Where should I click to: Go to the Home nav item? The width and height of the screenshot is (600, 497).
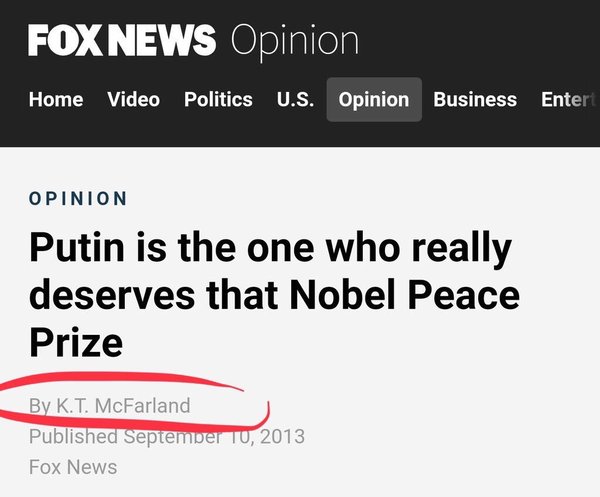[x=56, y=99]
